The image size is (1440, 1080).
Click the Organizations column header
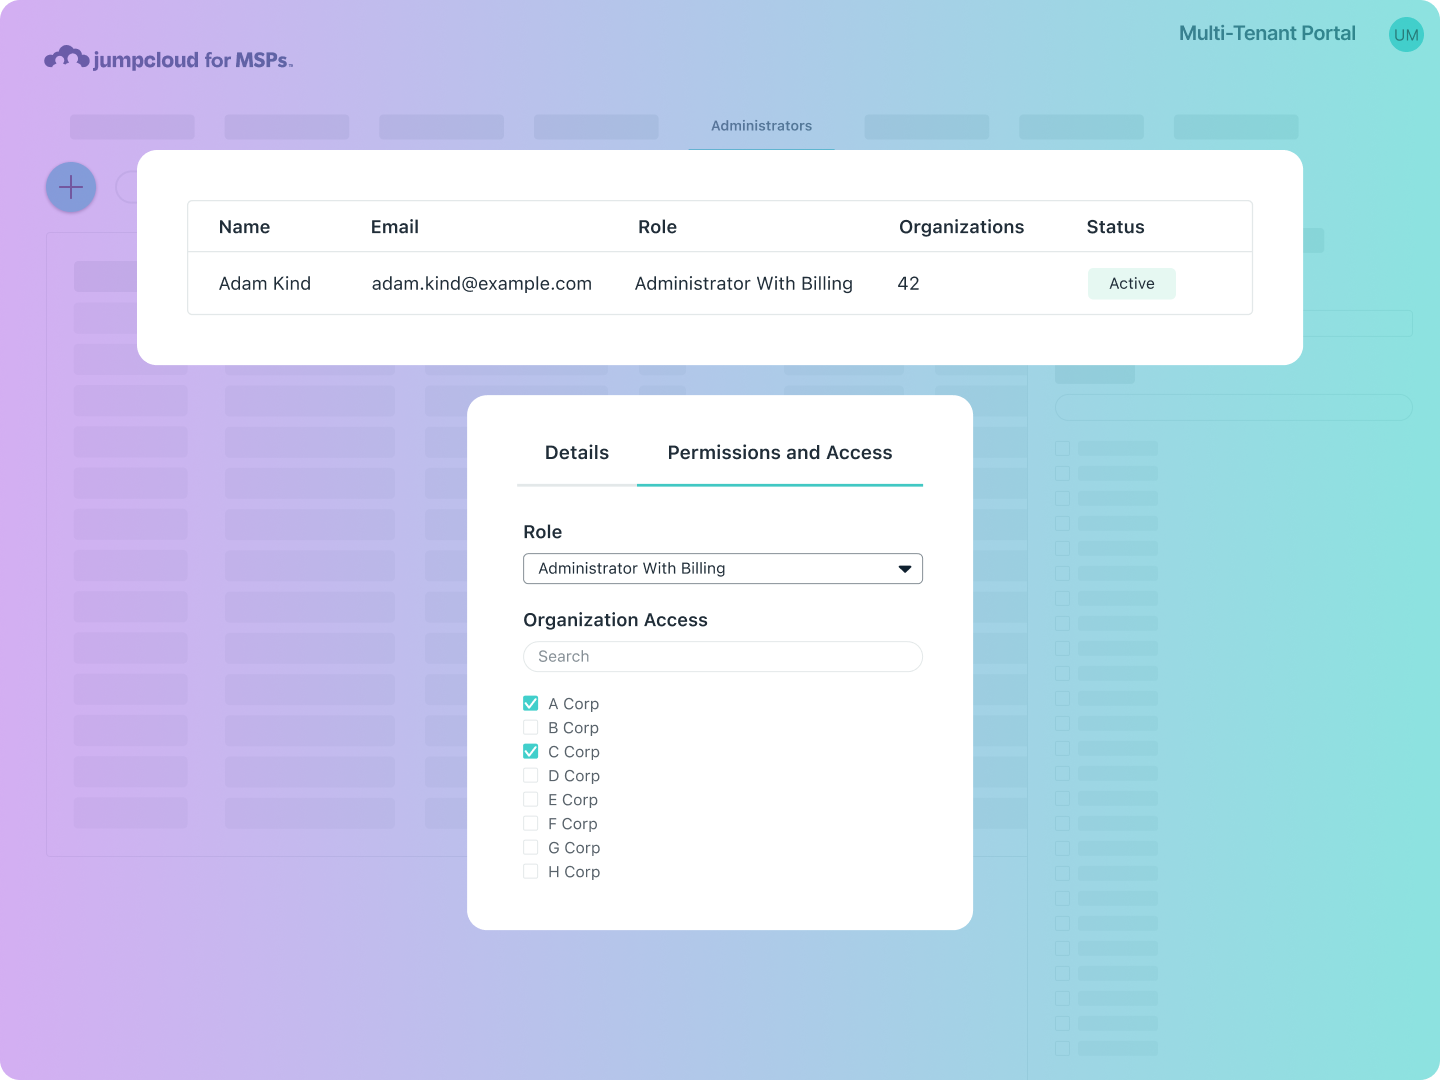(961, 227)
